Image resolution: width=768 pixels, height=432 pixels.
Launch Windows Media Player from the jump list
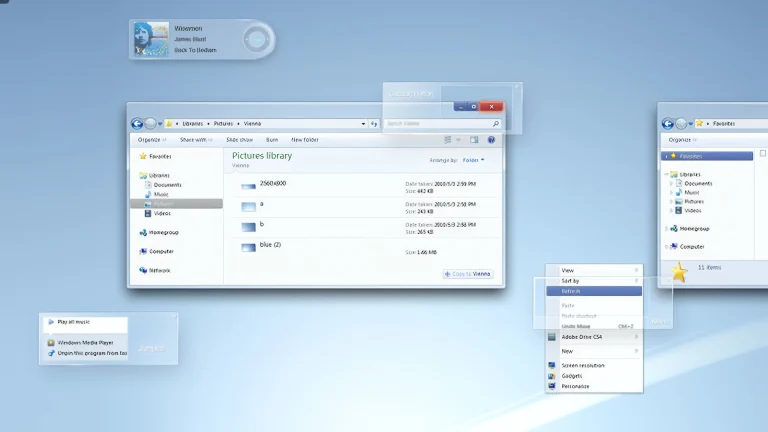tap(85, 343)
